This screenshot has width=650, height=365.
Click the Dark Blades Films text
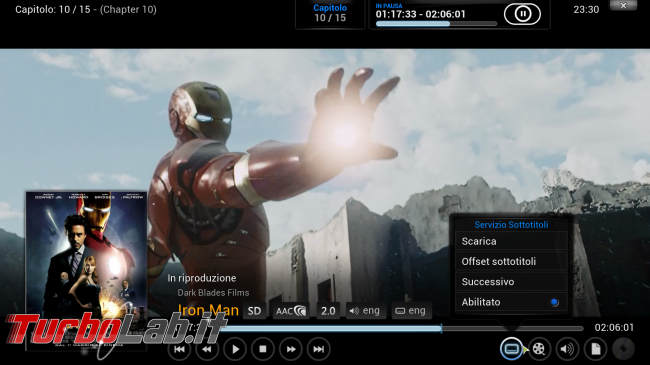tap(213, 293)
